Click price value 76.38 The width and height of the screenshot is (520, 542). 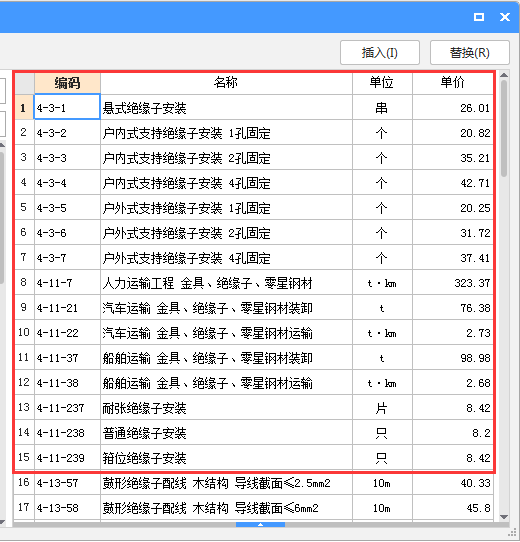[x=475, y=308]
